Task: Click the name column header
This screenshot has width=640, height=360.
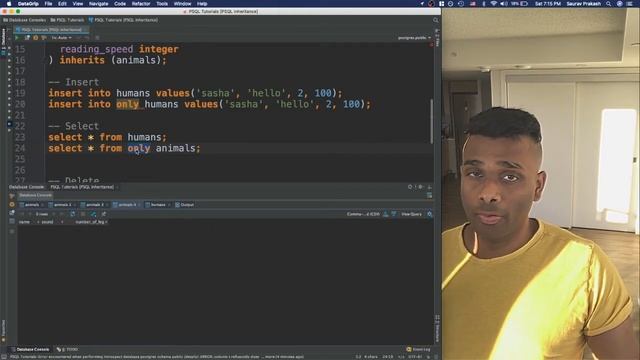Action: pyautogui.click(x=24, y=222)
